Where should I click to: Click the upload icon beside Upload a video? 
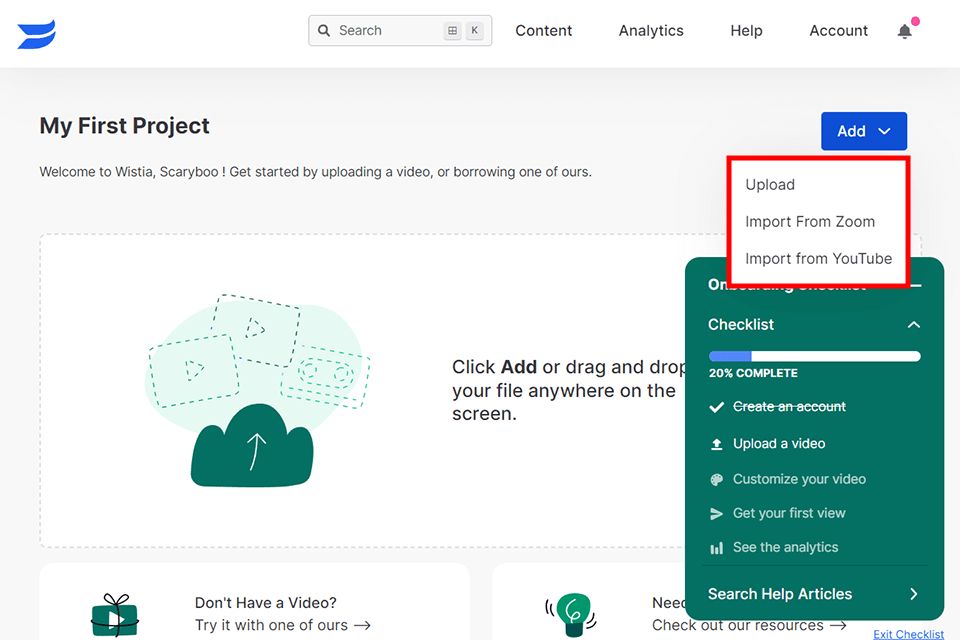click(x=716, y=444)
